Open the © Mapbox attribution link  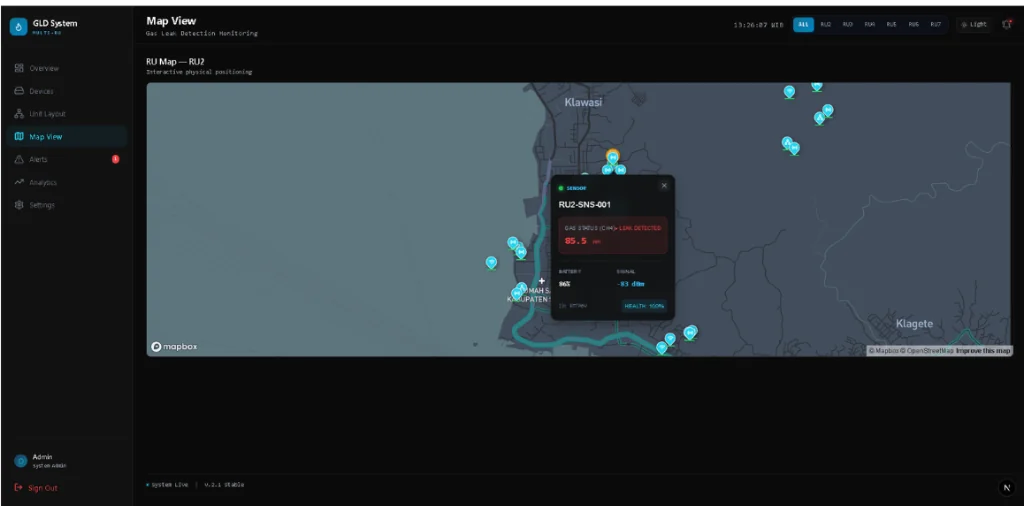(x=883, y=351)
